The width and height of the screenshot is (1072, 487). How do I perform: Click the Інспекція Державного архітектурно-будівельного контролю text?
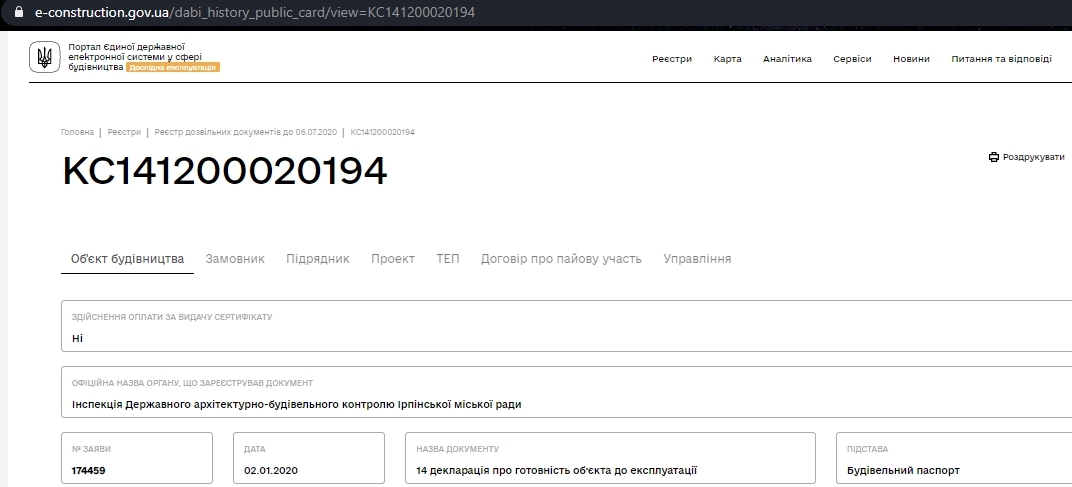tap(297, 404)
